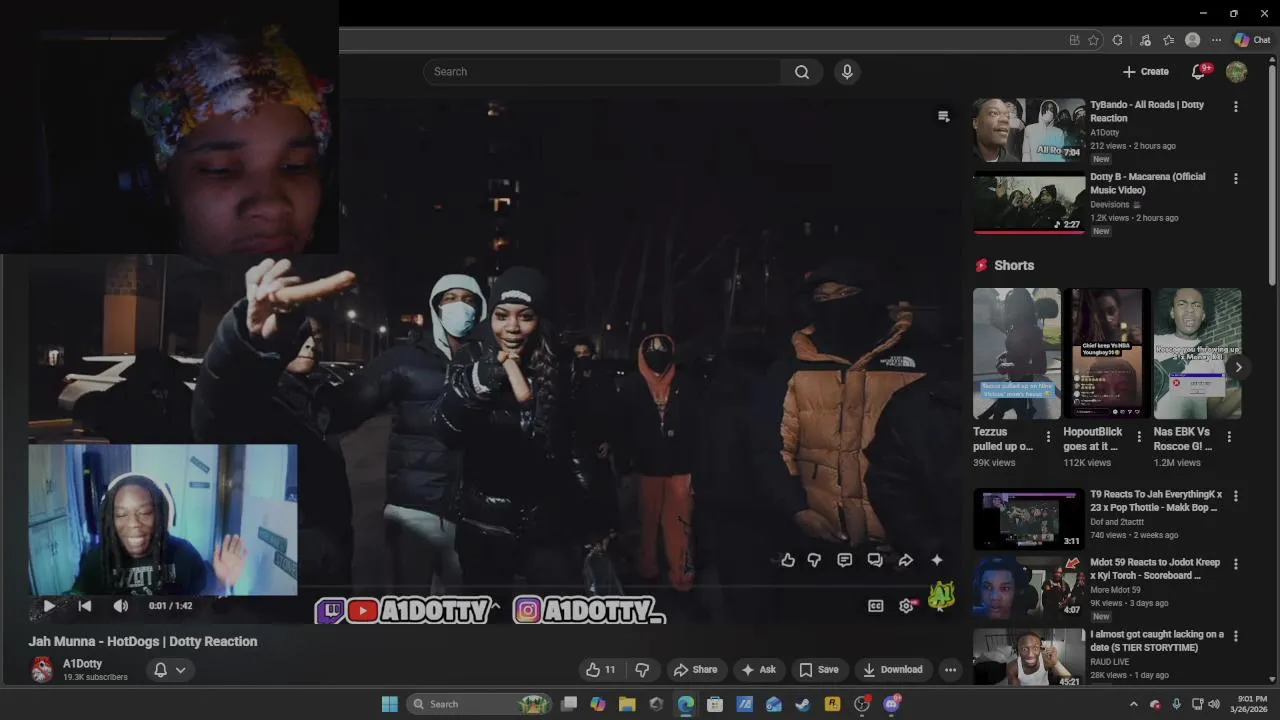
Task: Open the A1Dotty channel name link
Action: pyautogui.click(x=82, y=664)
